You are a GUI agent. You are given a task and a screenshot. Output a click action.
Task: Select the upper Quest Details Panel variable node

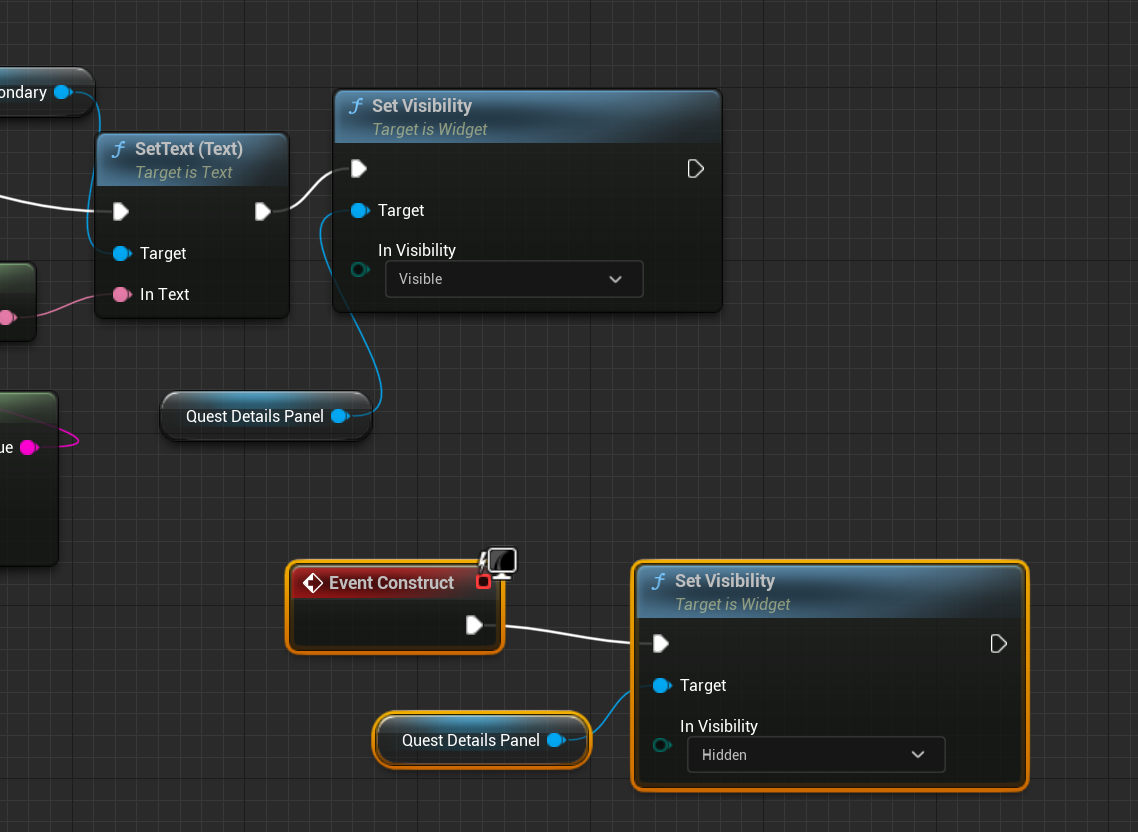254,416
